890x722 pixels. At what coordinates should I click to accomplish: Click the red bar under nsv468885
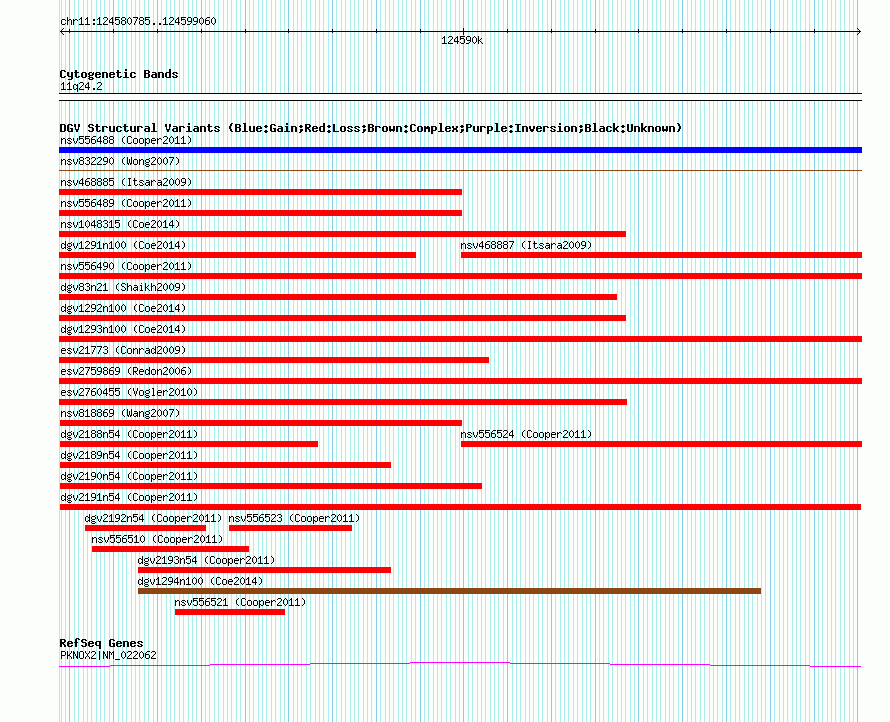[261, 192]
